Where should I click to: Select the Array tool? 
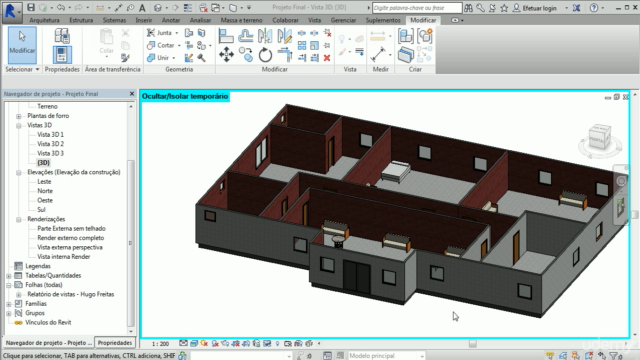(302, 45)
